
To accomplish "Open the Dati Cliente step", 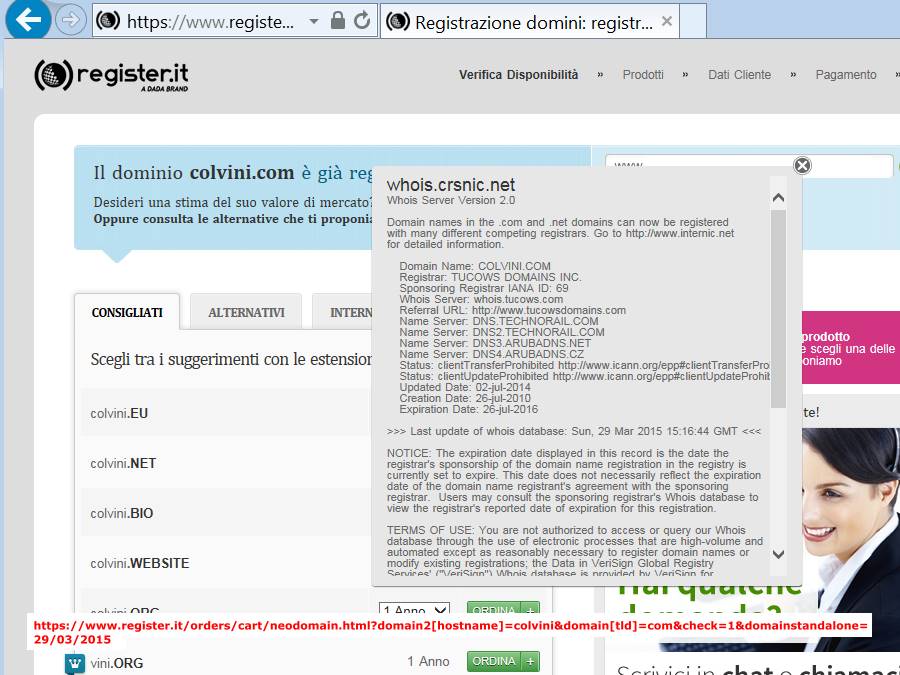I will pyautogui.click(x=739, y=75).
